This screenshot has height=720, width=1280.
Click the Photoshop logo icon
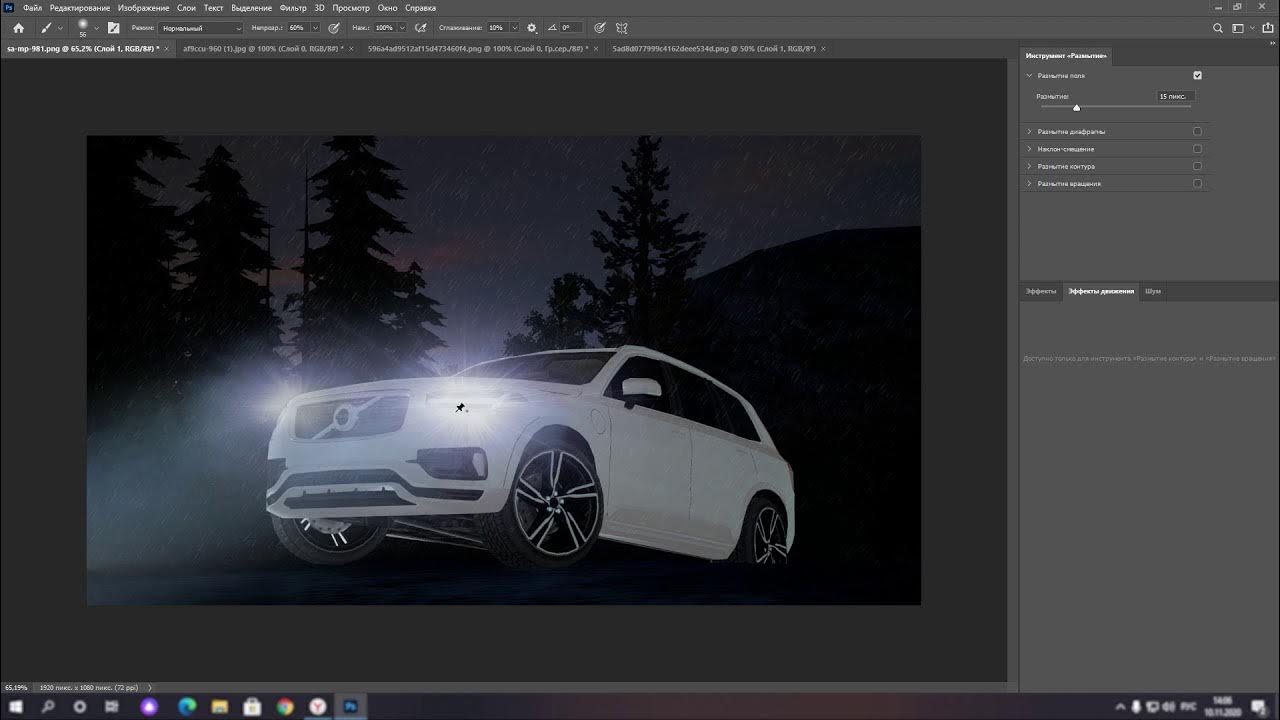point(8,7)
